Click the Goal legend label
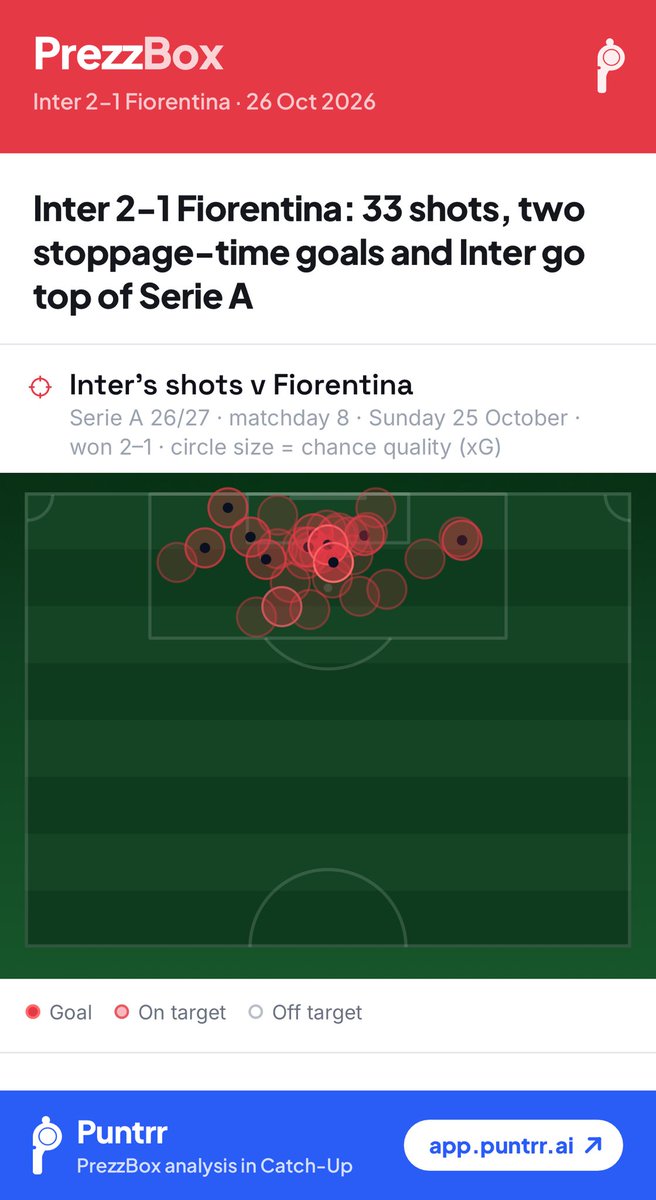Image resolution: width=656 pixels, height=1200 pixels. point(70,1012)
